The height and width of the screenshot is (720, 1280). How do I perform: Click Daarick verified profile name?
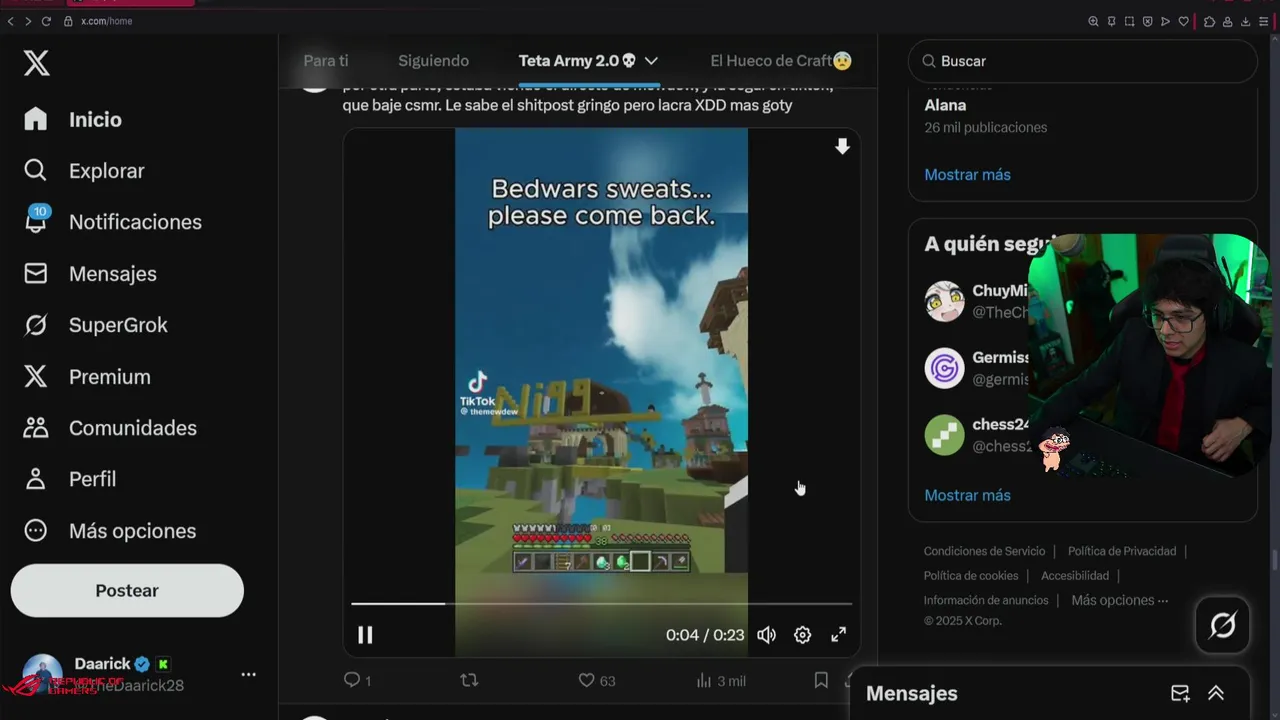pos(102,664)
